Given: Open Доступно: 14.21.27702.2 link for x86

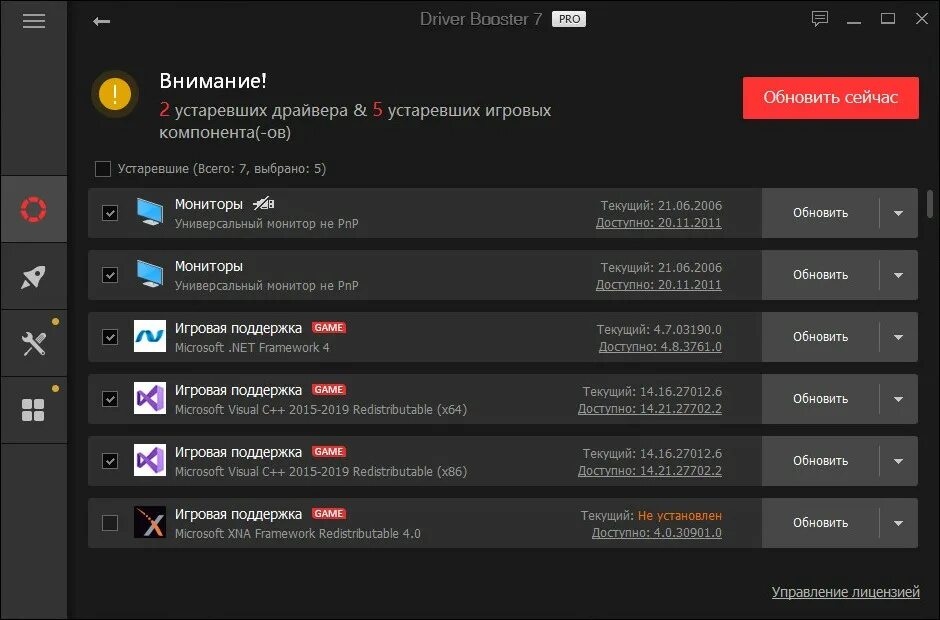Looking at the screenshot, I should click(x=650, y=471).
